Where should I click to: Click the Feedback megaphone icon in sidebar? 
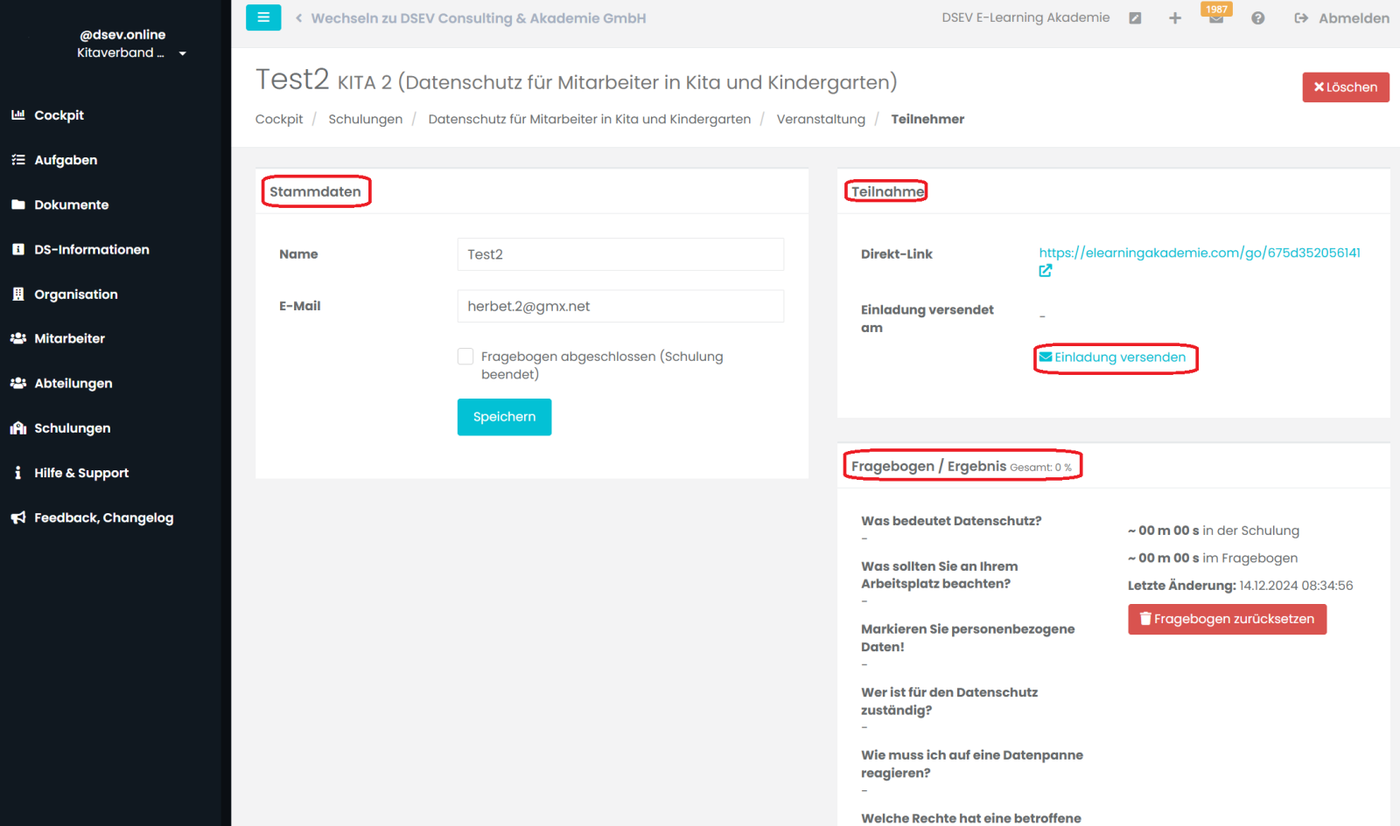18,518
